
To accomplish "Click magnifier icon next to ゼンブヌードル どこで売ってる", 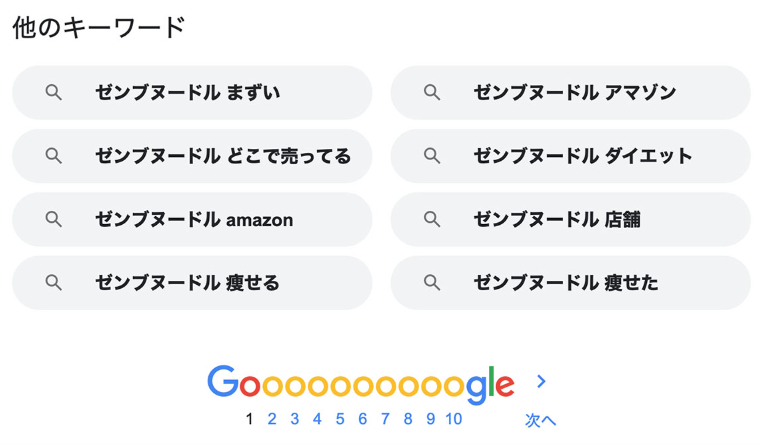I will [x=53, y=156].
